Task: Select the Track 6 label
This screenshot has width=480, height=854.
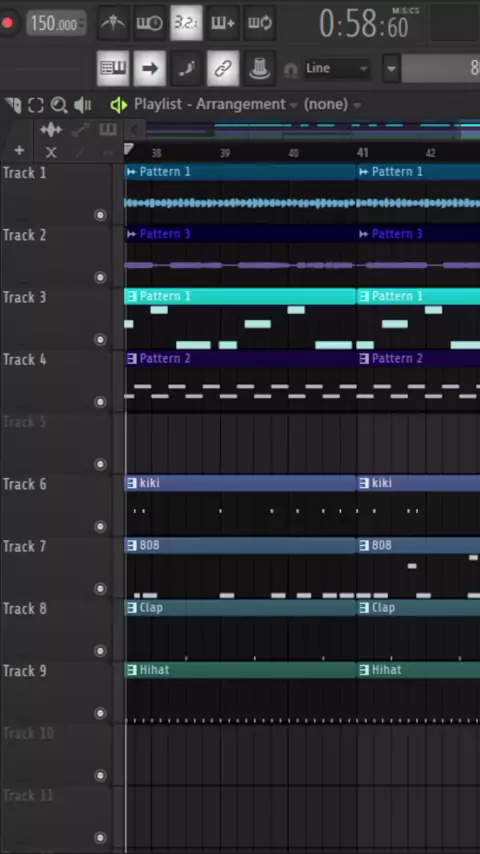Action: tap(25, 484)
